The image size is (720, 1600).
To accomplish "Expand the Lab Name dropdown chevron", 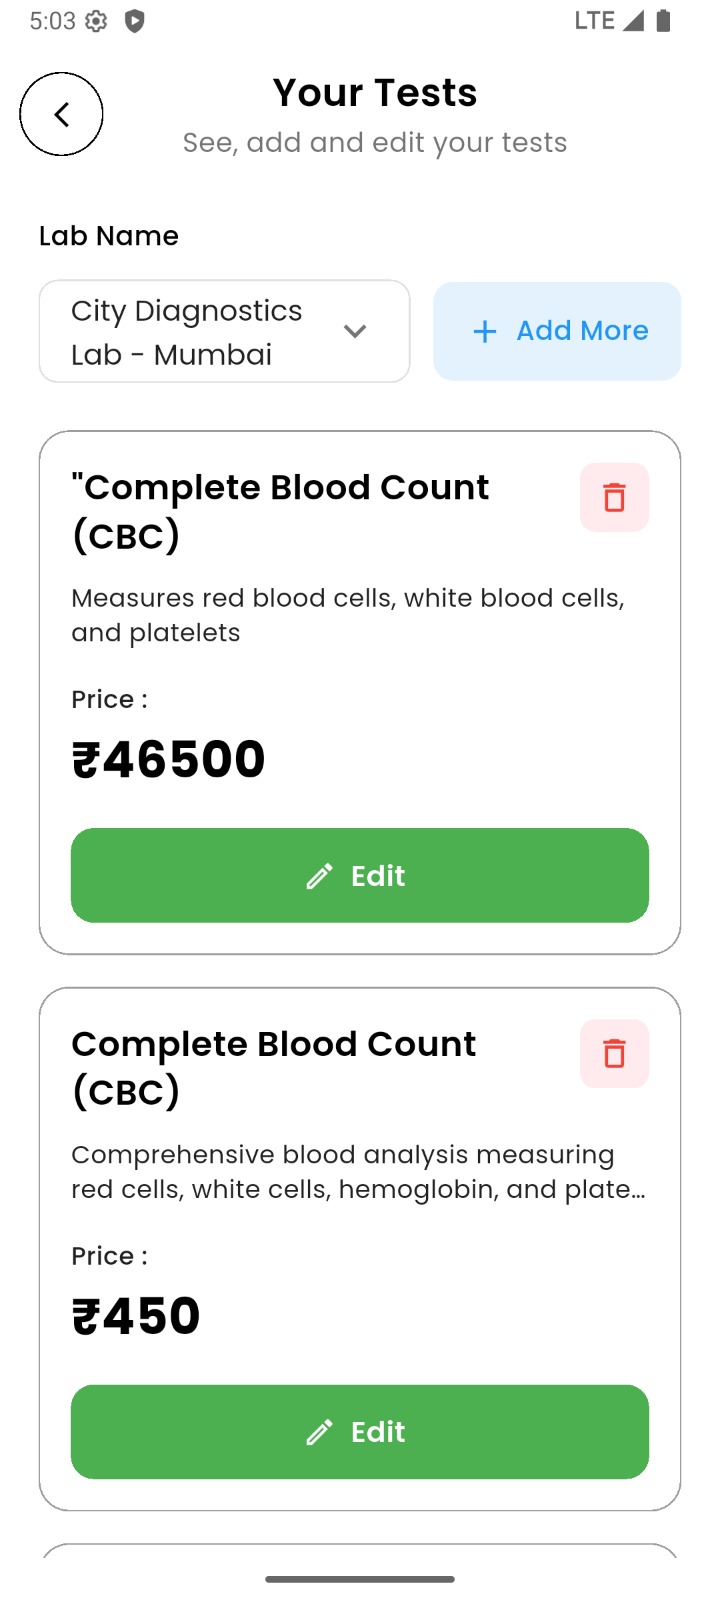I will coord(355,331).
